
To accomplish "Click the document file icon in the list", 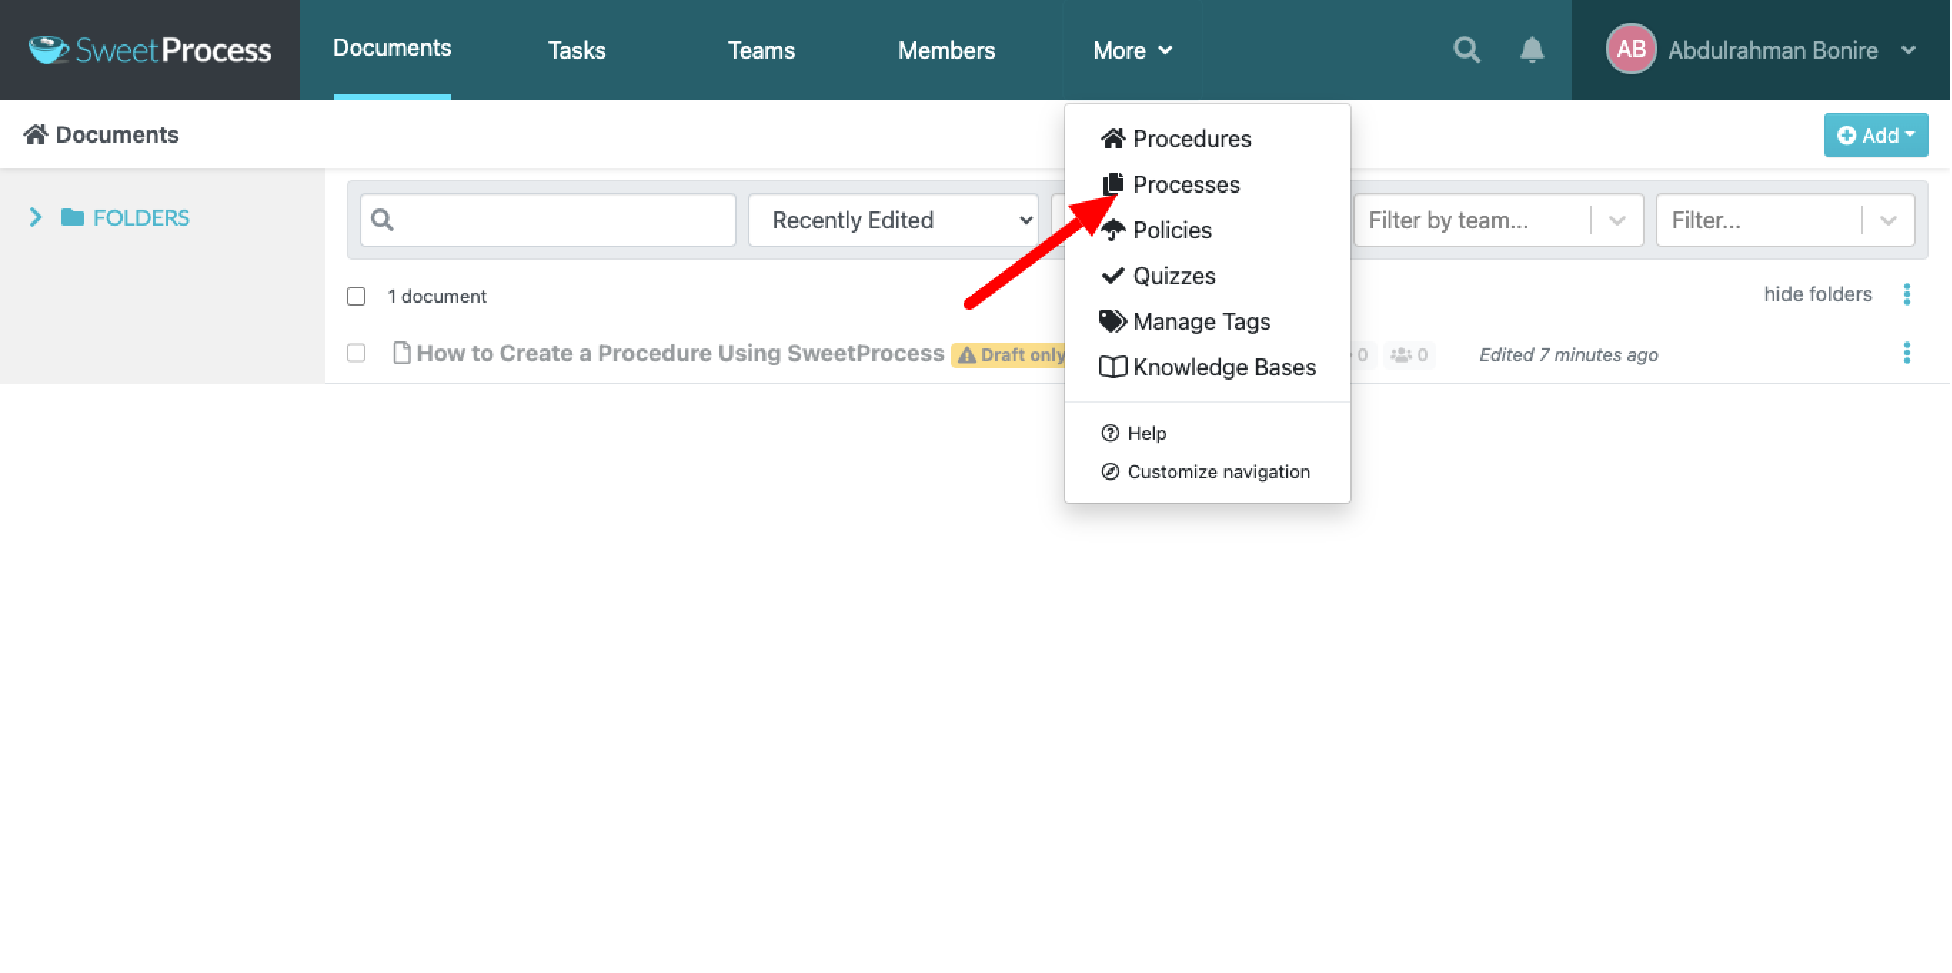I will pyautogui.click(x=402, y=352).
